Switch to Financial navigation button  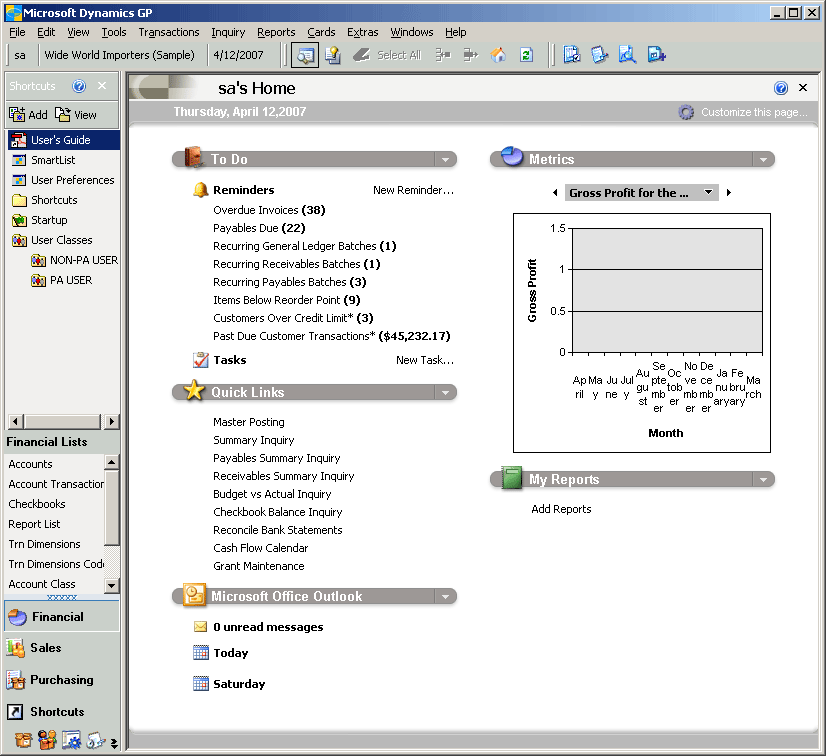point(62,617)
